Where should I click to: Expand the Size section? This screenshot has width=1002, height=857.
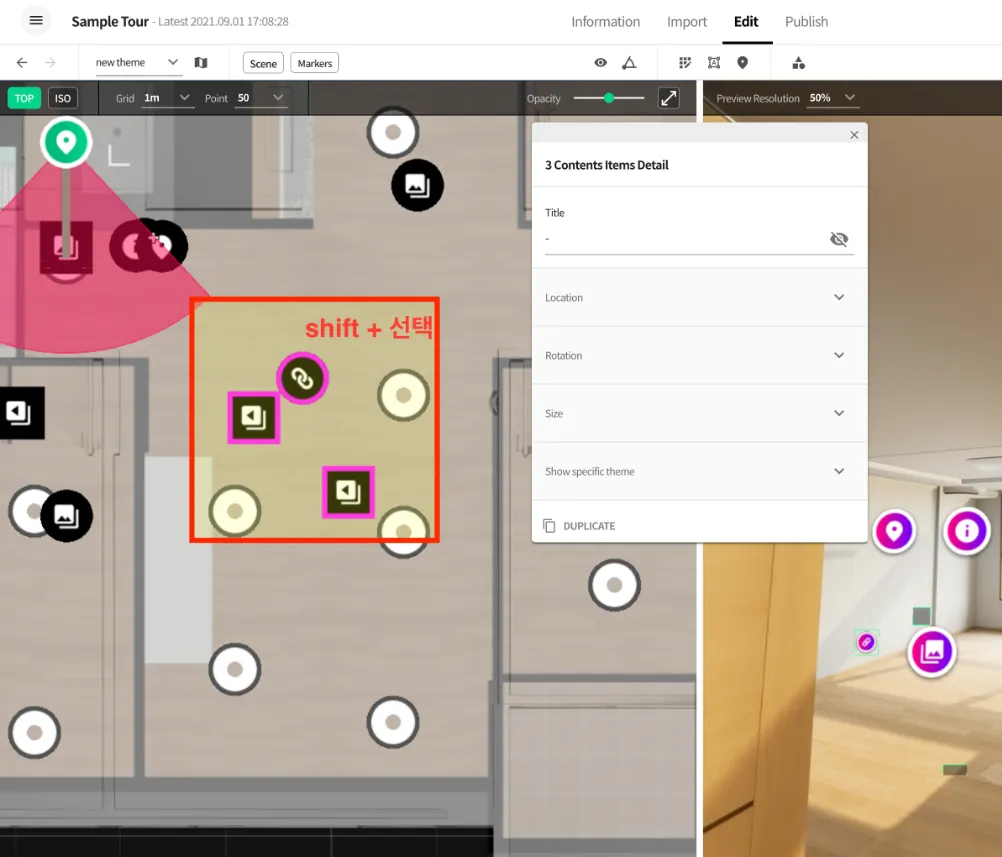click(x=699, y=413)
